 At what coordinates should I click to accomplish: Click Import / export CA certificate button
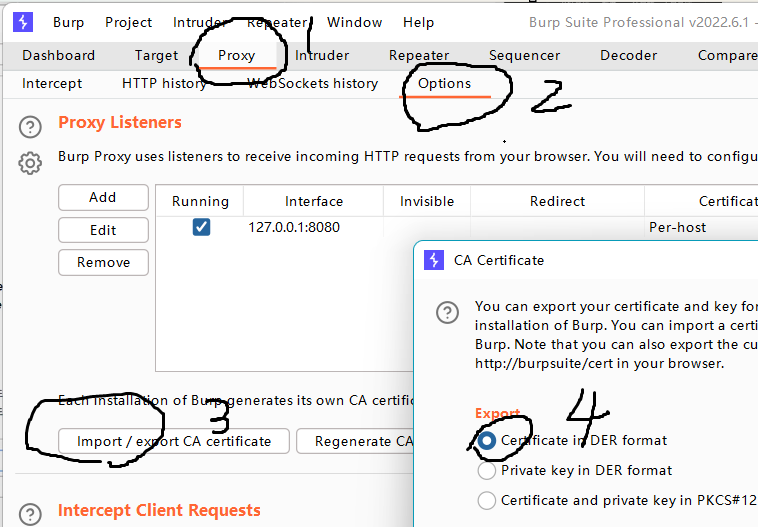tap(174, 441)
